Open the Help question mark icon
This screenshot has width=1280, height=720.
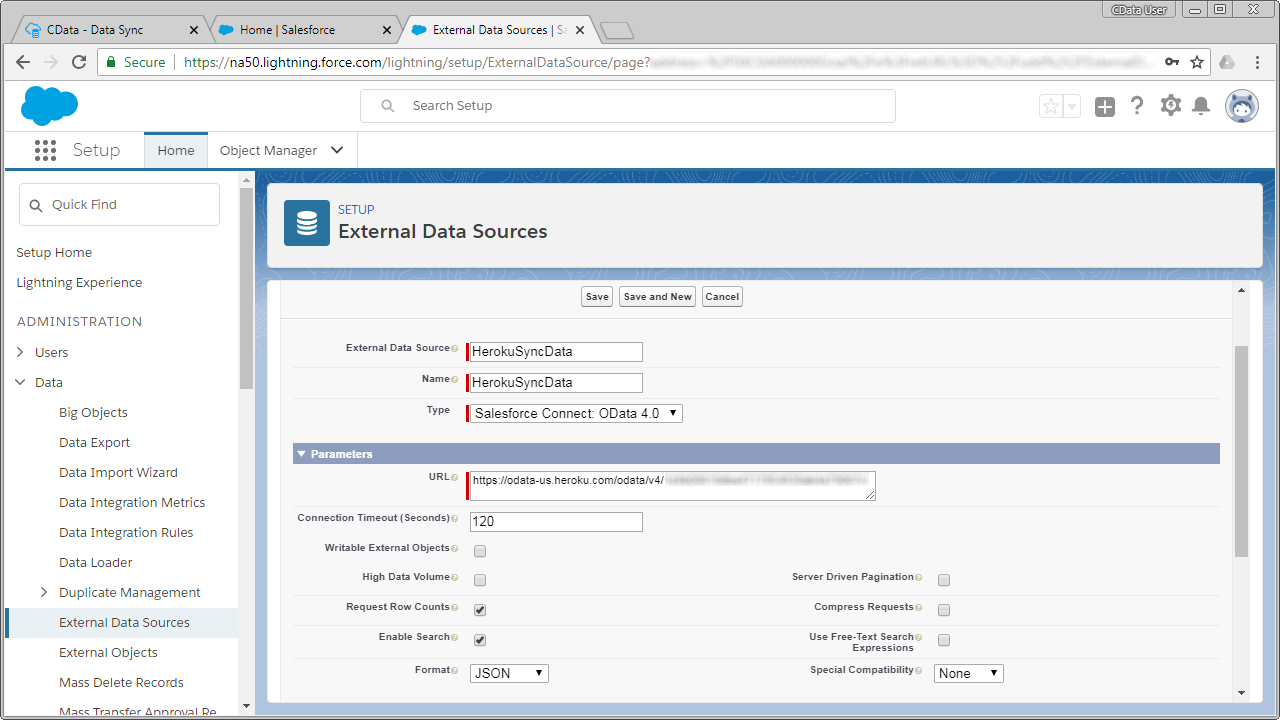pyautogui.click(x=1137, y=106)
